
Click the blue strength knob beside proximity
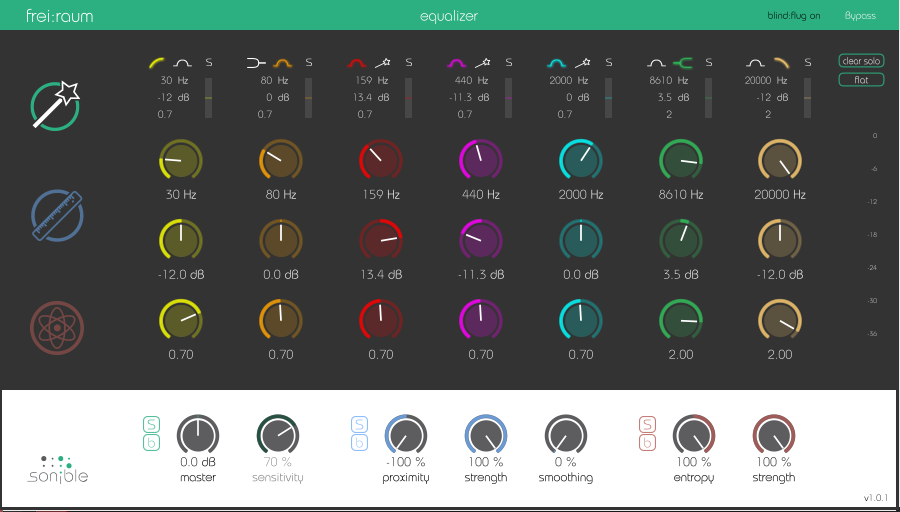pyautogui.click(x=486, y=435)
